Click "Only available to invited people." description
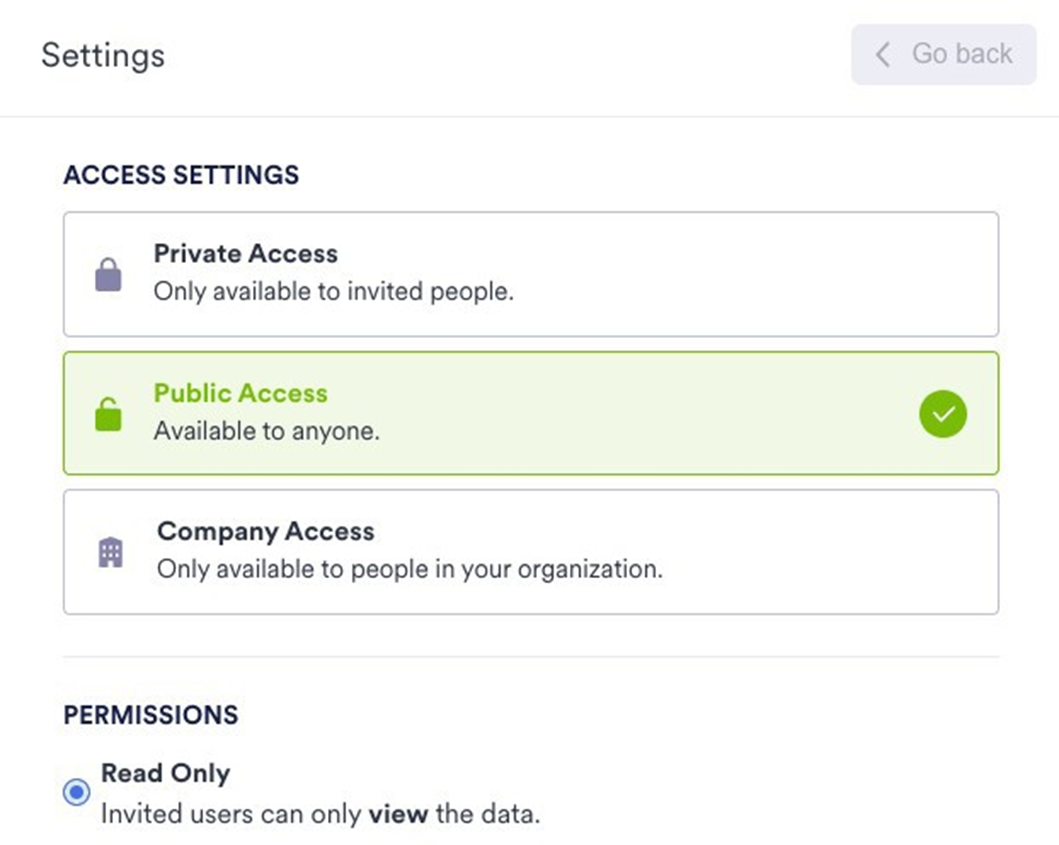This screenshot has height=845, width=1059. click(333, 293)
